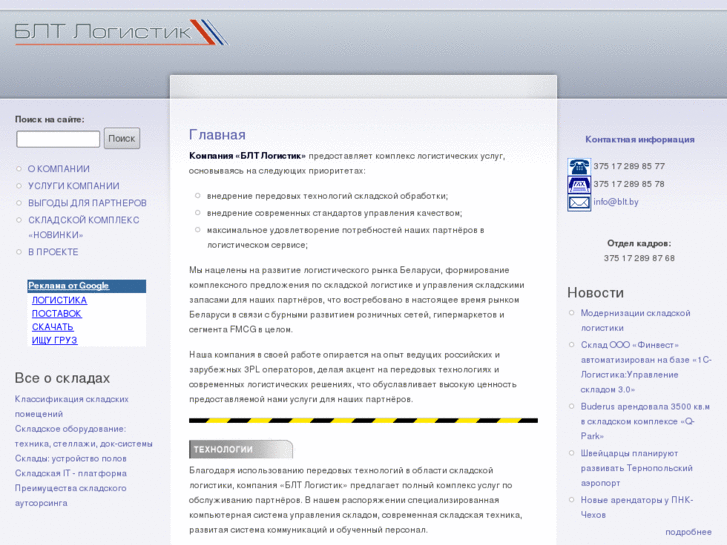Viewport: 727px width, 545px height.
Task: Open О КОМПАНИИ menu item
Action: [59, 169]
